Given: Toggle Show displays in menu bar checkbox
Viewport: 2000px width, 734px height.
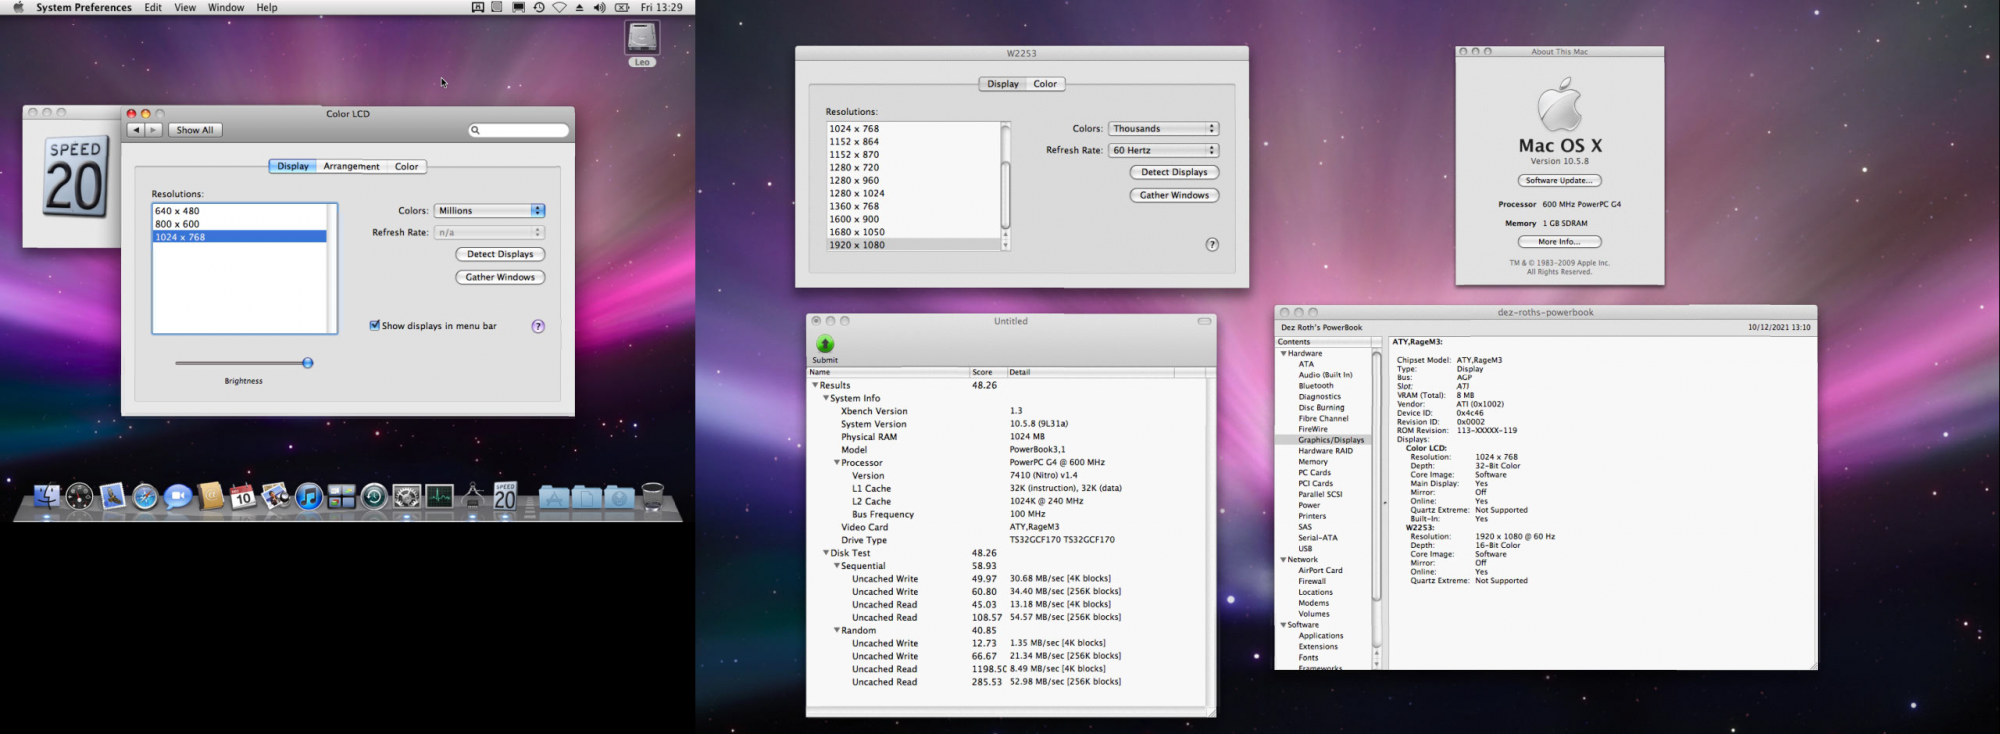Looking at the screenshot, I should coord(375,325).
